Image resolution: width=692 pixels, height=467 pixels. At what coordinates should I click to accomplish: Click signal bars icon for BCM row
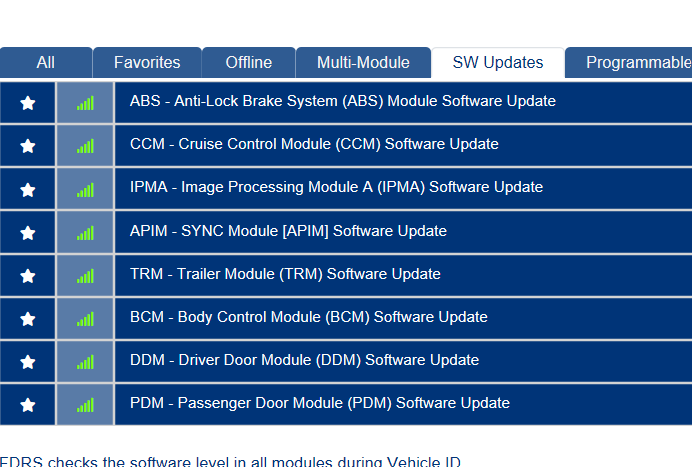click(x=85, y=318)
